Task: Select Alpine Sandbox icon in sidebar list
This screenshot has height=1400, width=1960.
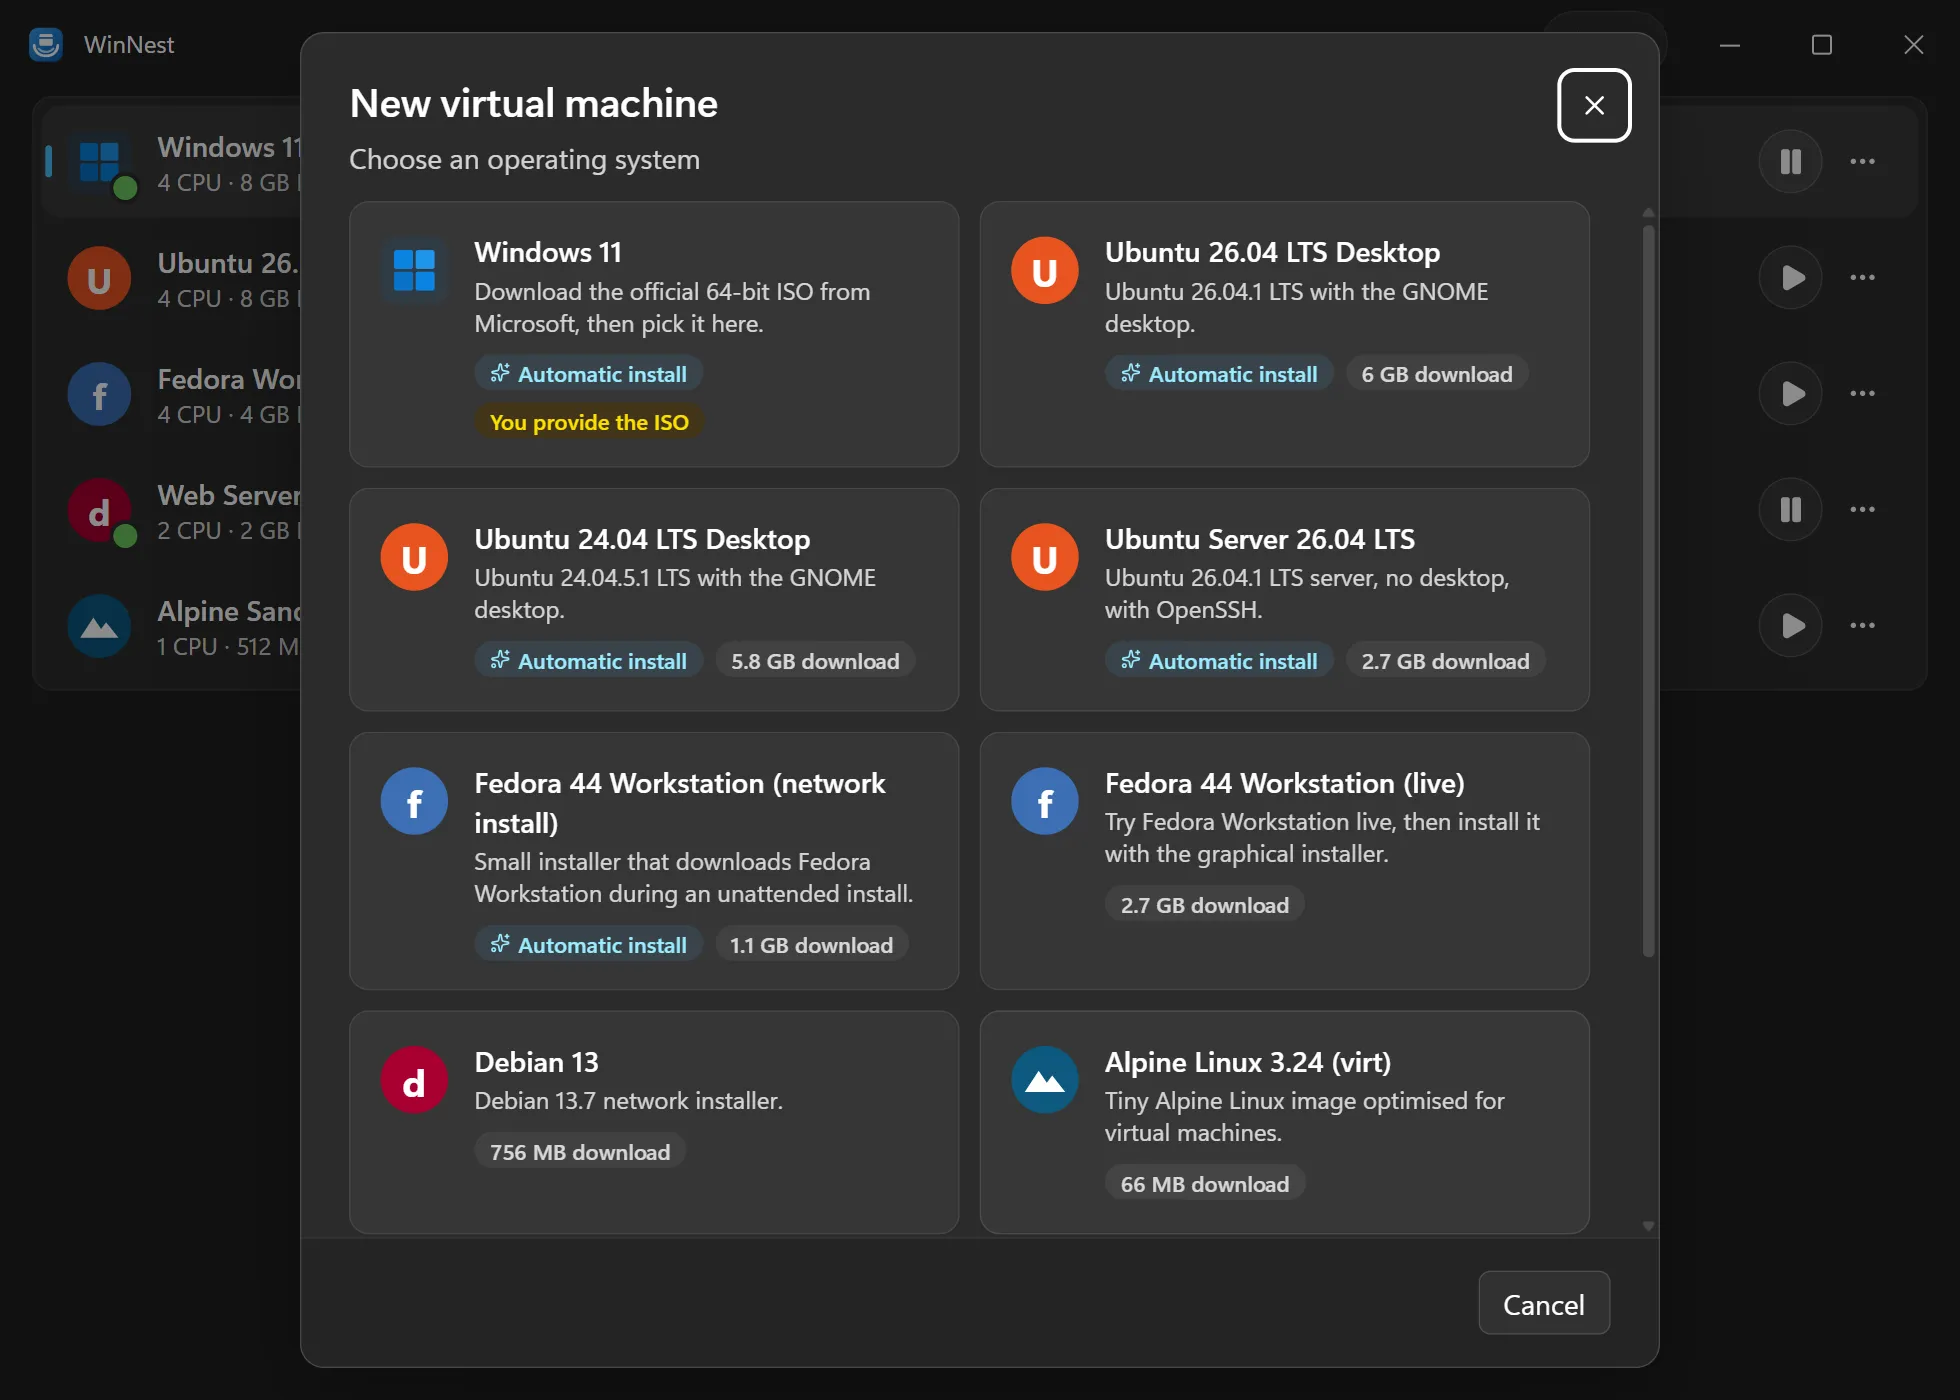Action: [99, 626]
